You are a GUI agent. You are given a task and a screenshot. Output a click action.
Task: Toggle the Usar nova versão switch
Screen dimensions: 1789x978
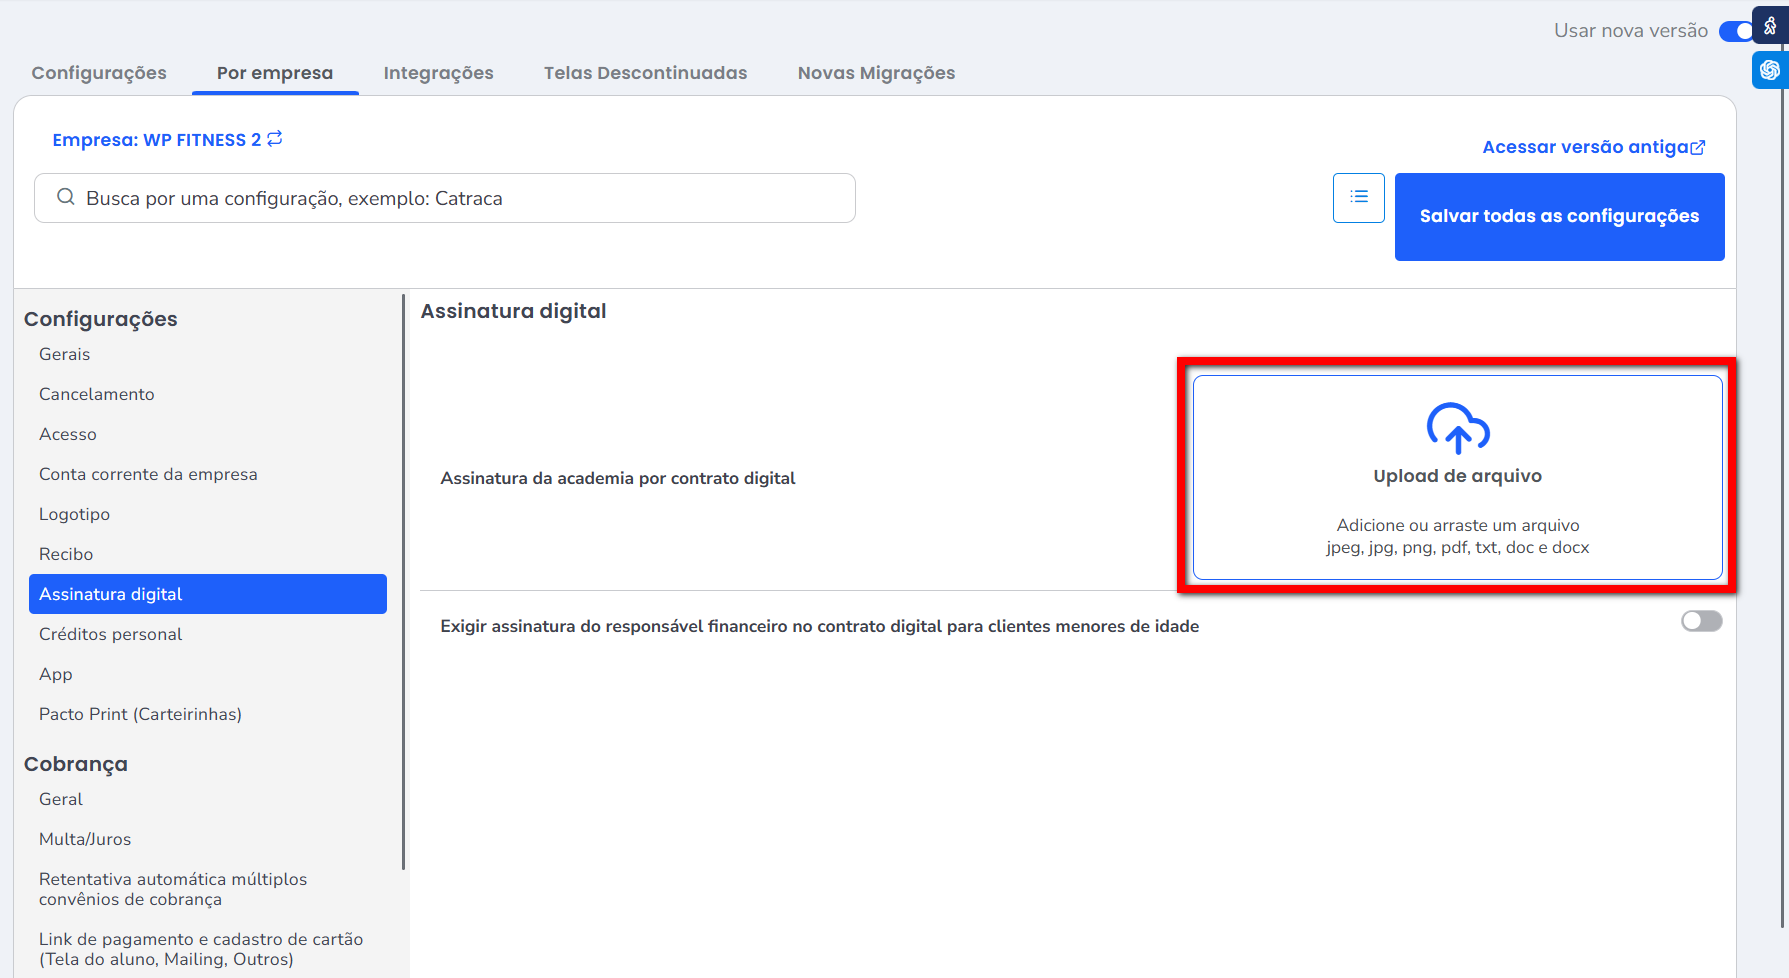[1737, 31]
